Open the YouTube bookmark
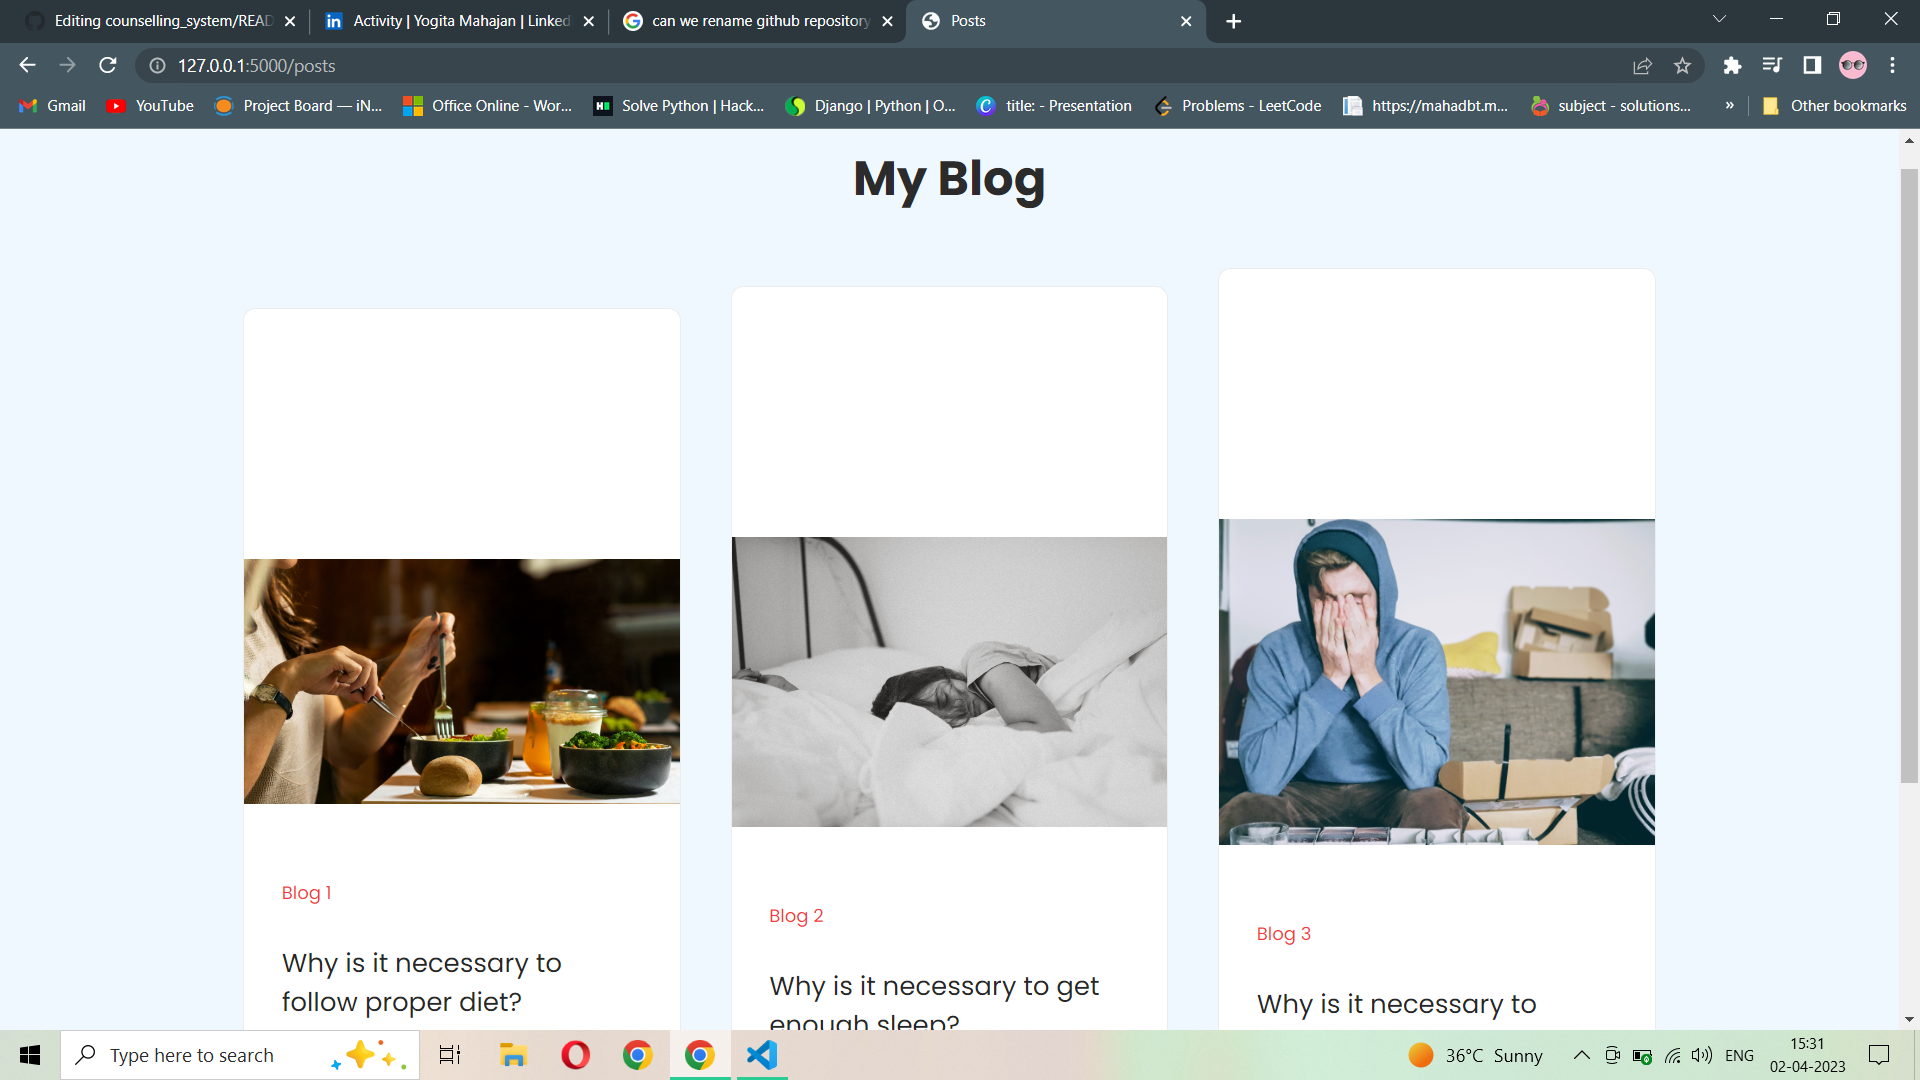This screenshot has width=1920, height=1080. 150,106
